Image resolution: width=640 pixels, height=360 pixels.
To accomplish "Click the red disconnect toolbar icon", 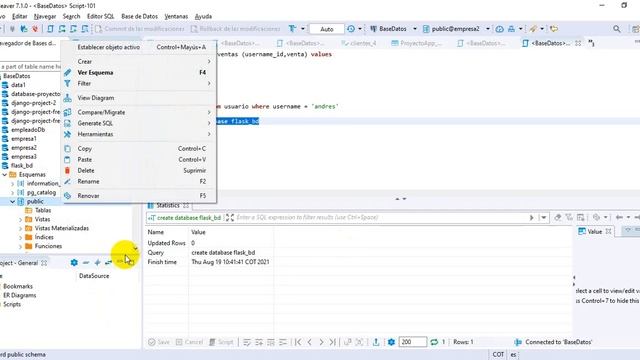I will click(x=36, y=29).
